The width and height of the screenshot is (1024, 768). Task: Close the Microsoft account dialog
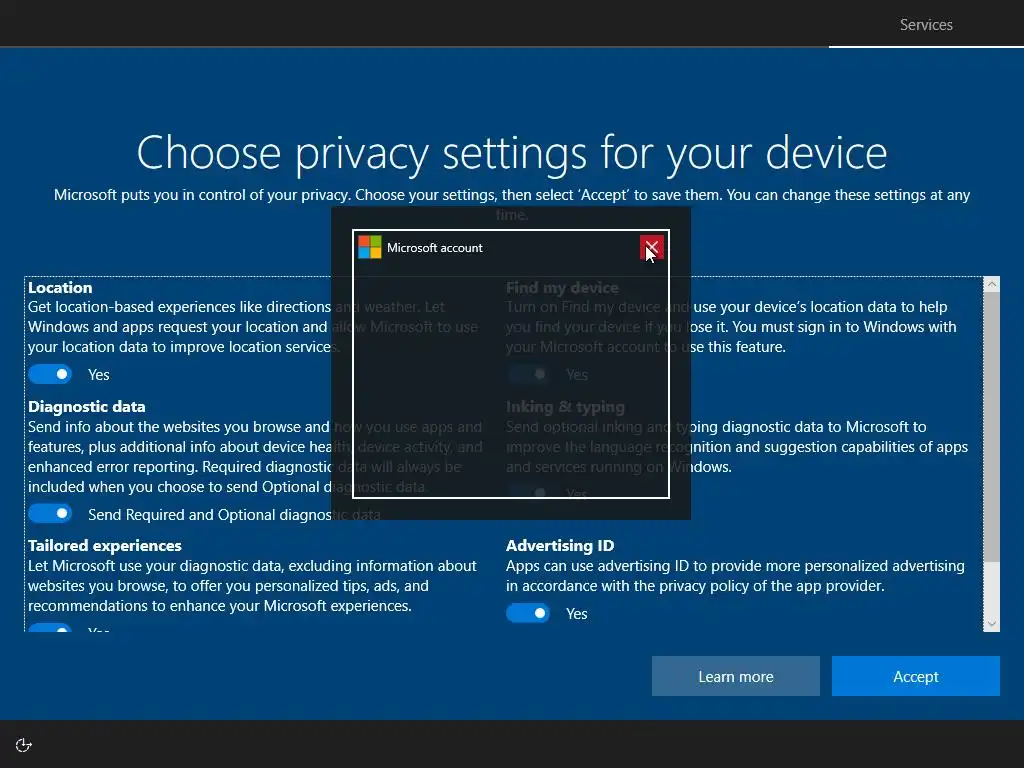pyautogui.click(x=652, y=248)
